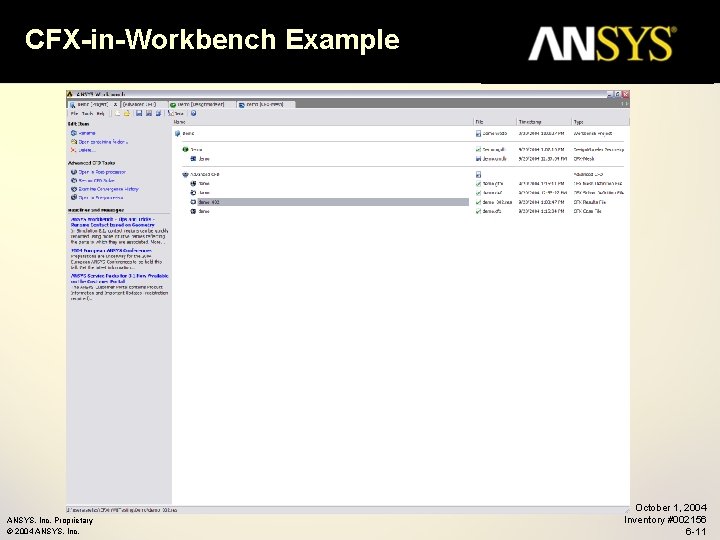Click the Rename link
The image size is (720, 540).
coord(87,133)
